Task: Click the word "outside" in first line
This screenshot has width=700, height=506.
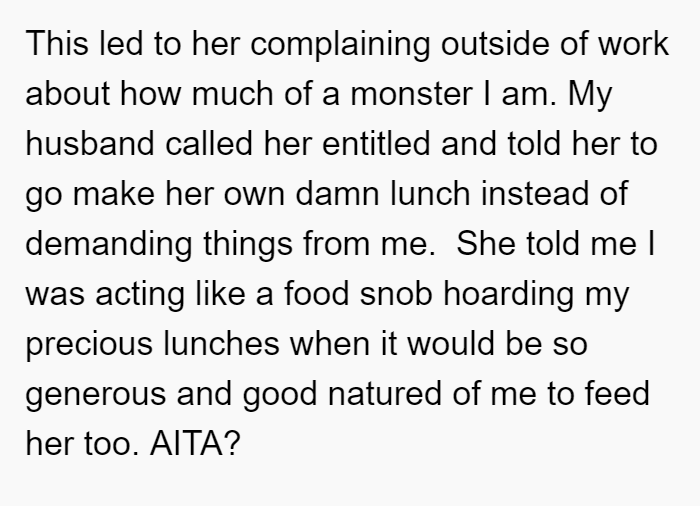Action: click(x=495, y=44)
